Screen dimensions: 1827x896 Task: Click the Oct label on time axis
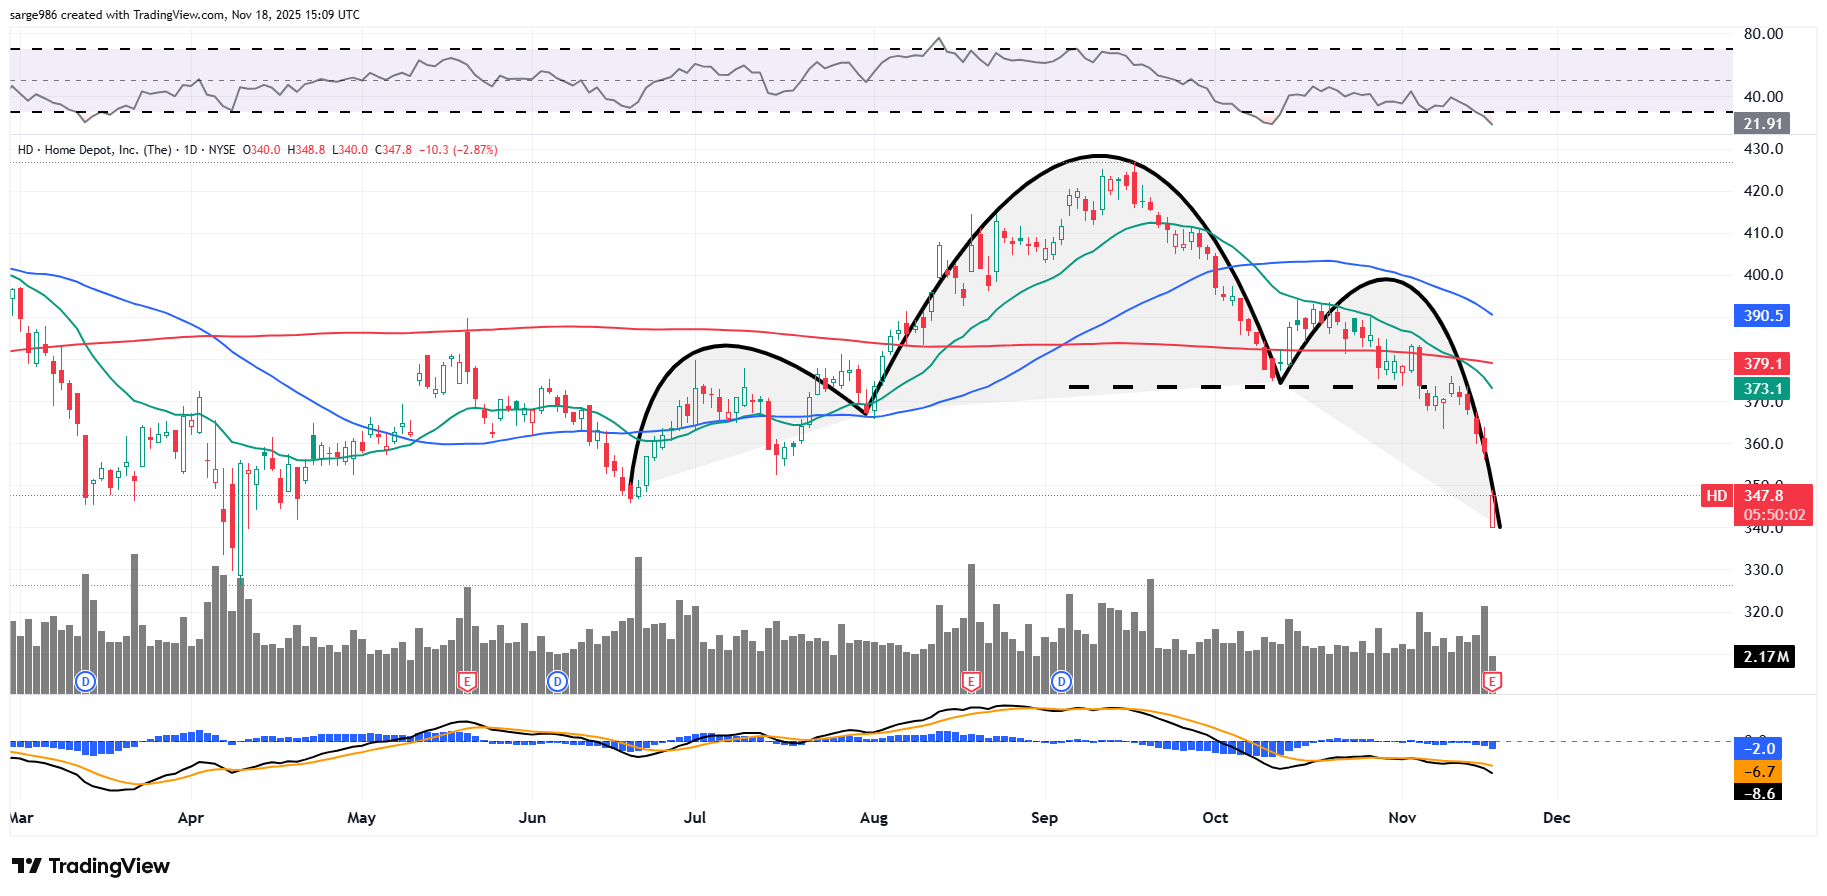pyautogui.click(x=1215, y=818)
